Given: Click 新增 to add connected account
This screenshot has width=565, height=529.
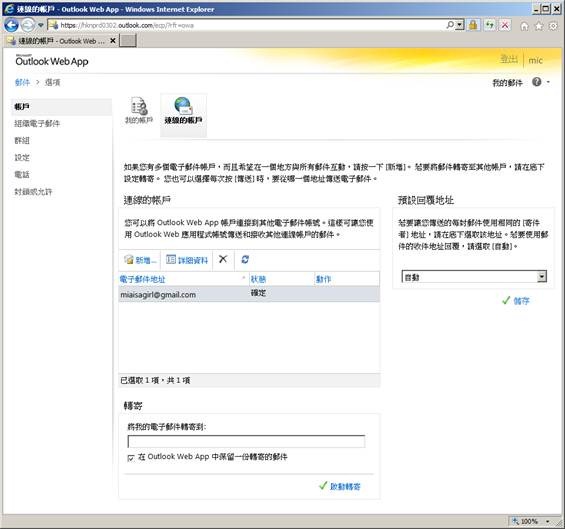Looking at the screenshot, I should point(141,260).
